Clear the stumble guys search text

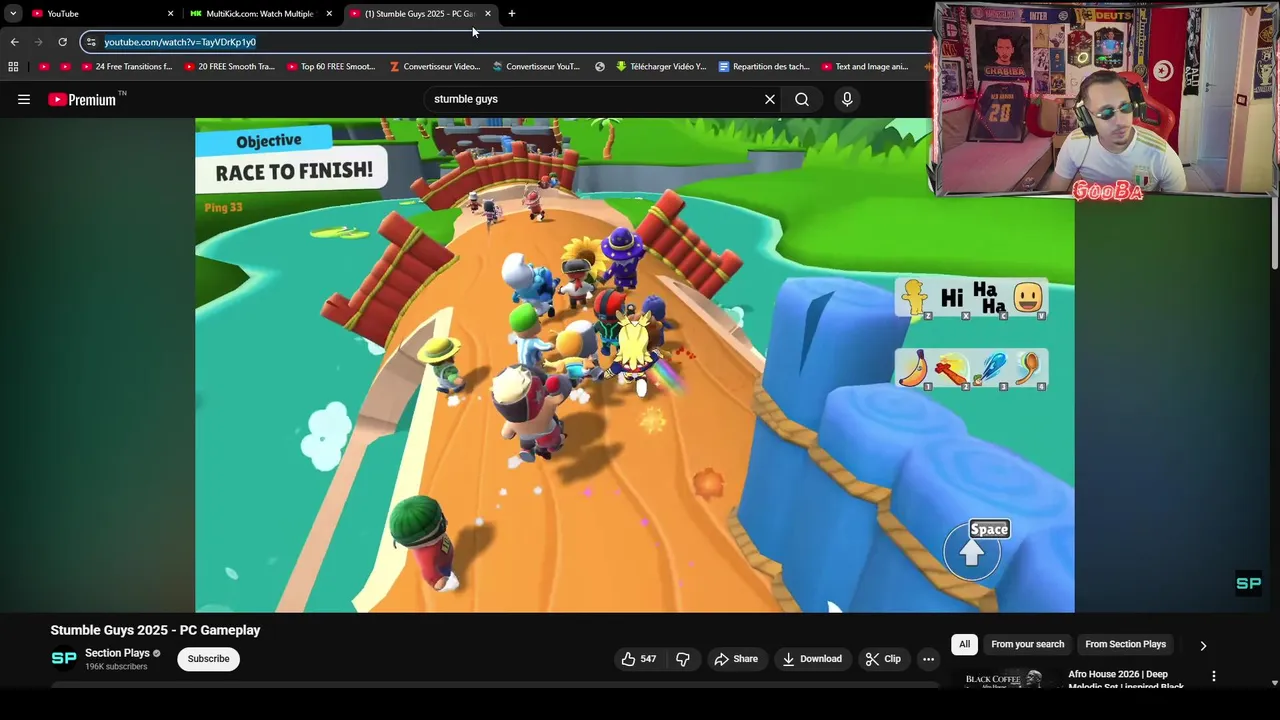[770, 99]
